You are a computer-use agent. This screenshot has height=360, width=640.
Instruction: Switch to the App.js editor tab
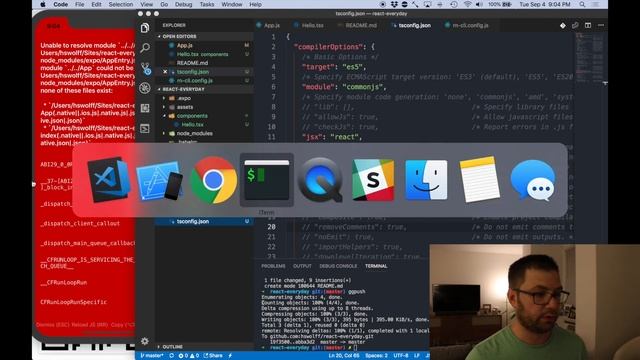click(269, 25)
